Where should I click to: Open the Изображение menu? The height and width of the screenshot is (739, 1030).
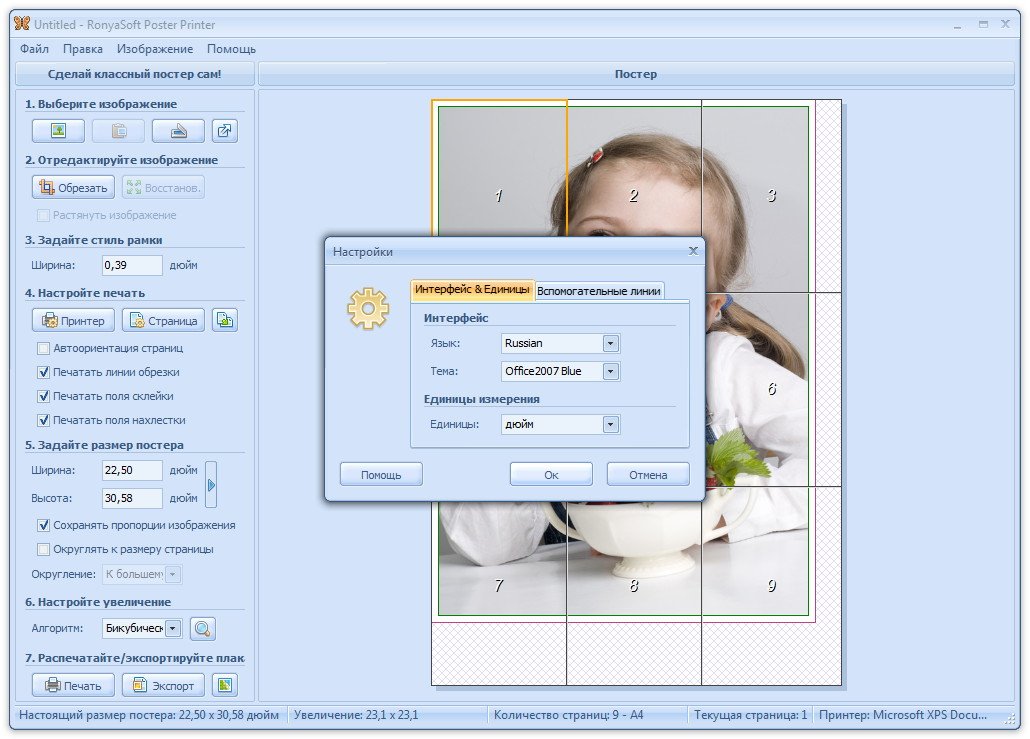pyautogui.click(x=155, y=48)
